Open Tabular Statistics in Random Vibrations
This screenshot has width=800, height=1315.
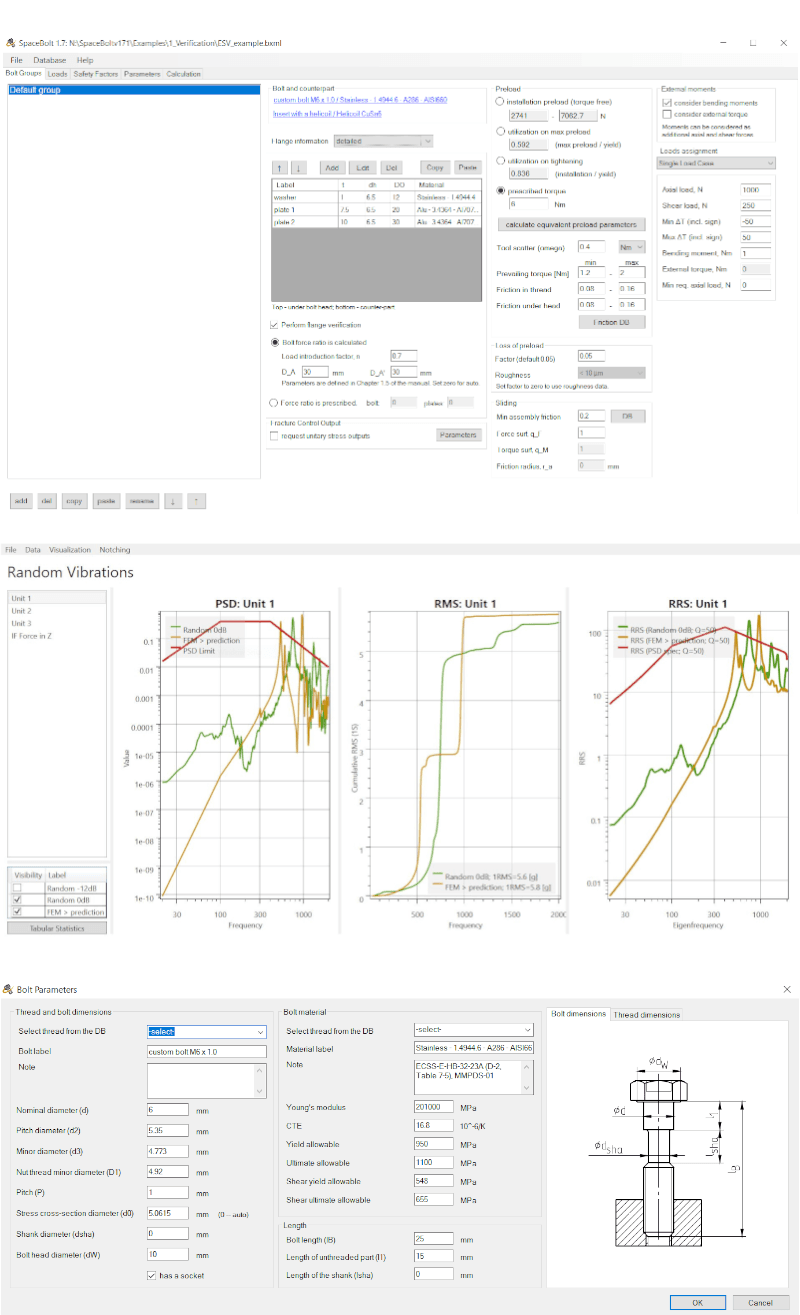coord(57,927)
